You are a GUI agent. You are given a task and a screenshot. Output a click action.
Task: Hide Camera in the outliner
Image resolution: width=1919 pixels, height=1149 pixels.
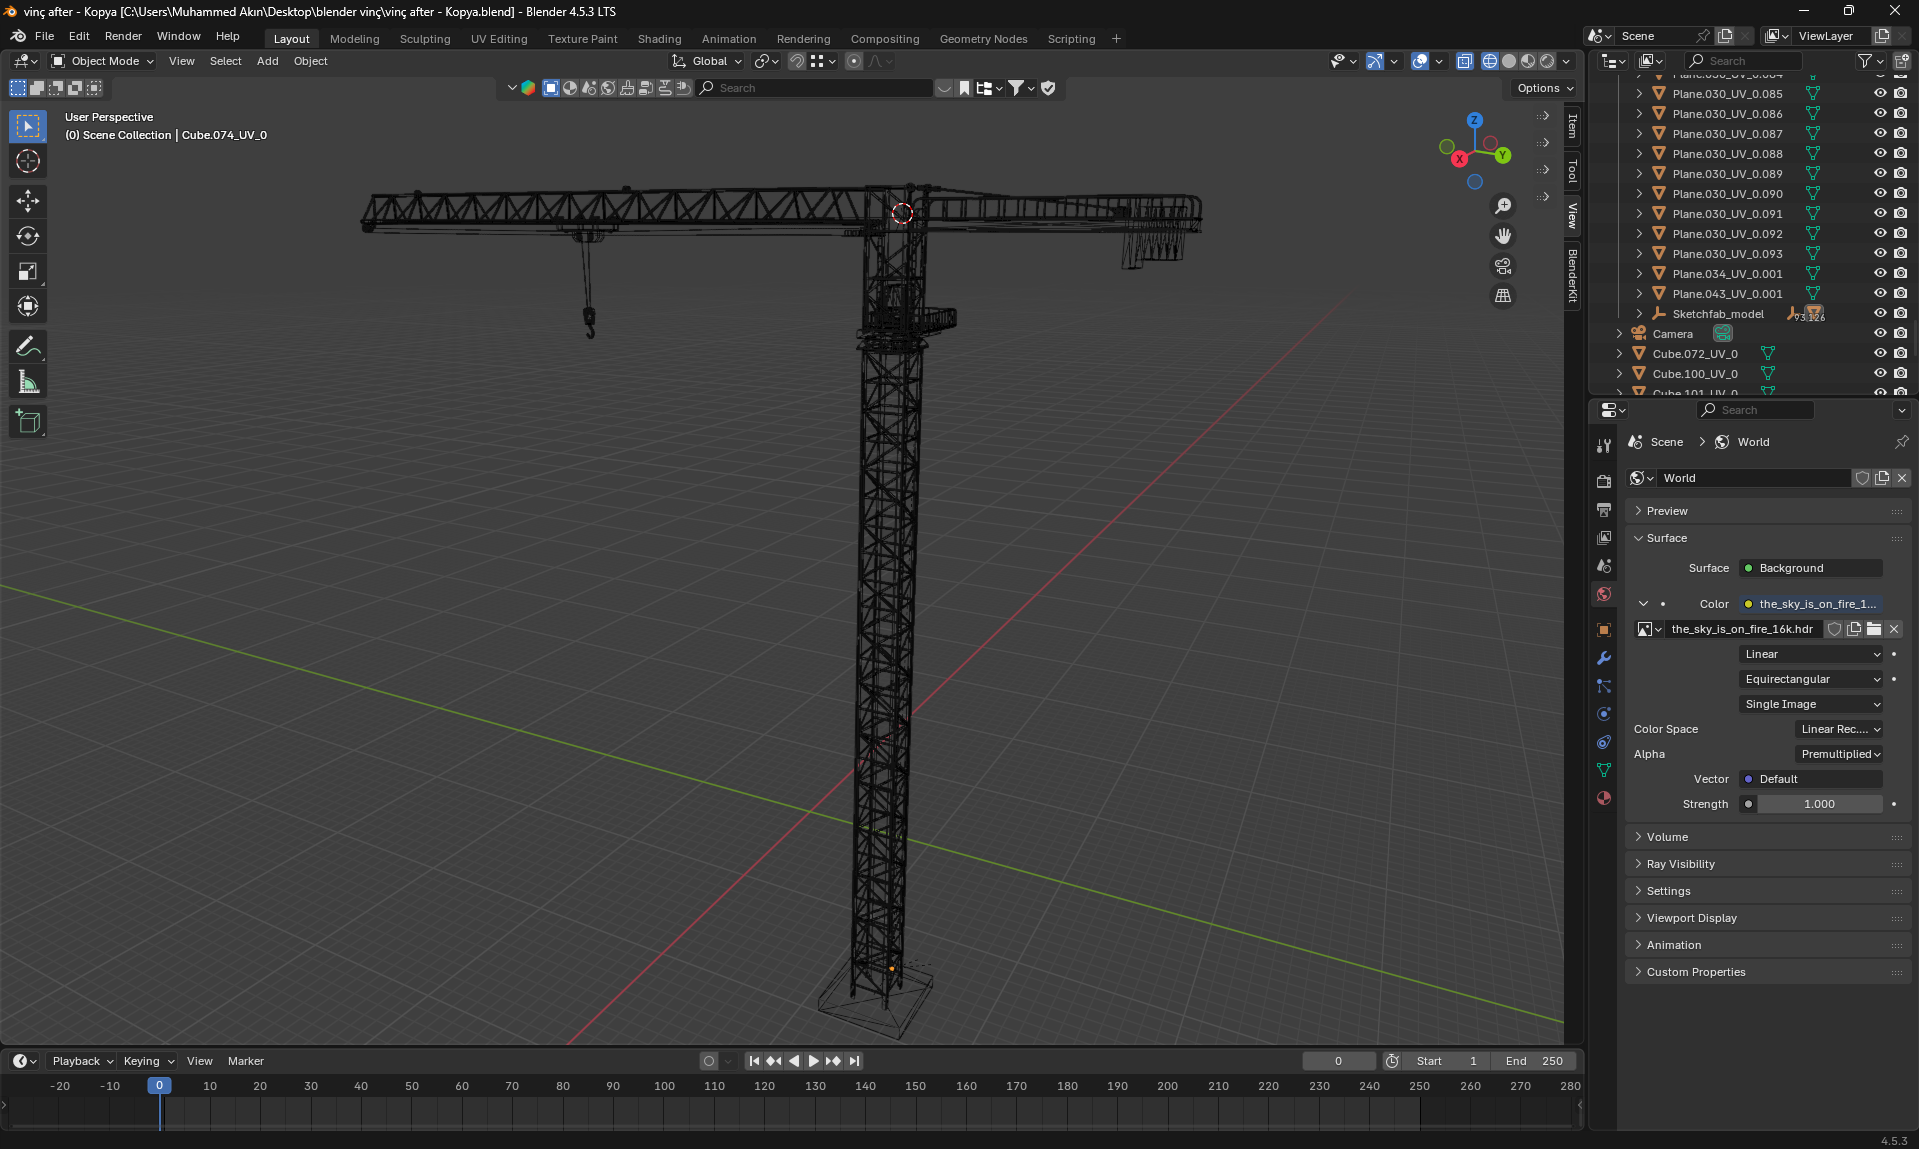pos(1880,333)
